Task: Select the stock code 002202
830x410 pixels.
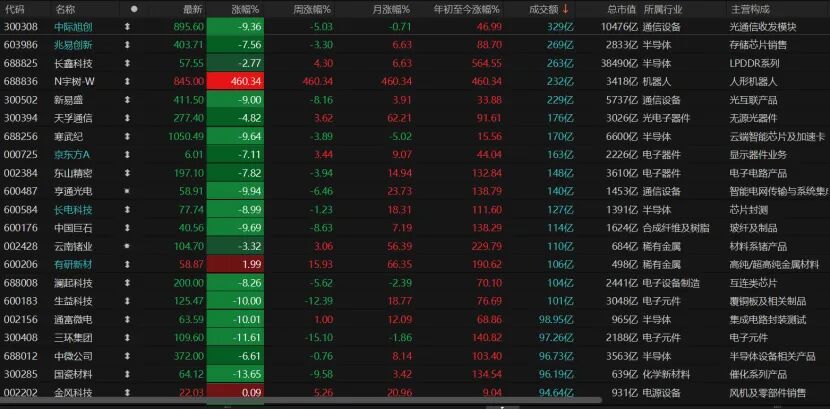Action: (x=21, y=393)
